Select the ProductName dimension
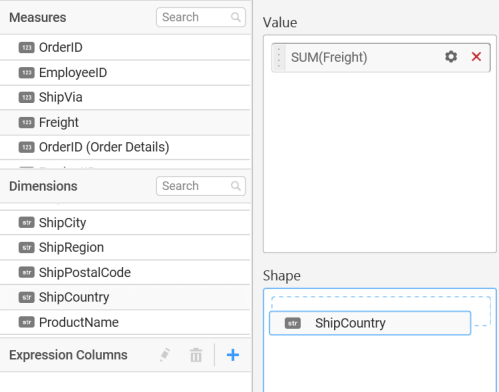Image resolution: width=499 pixels, height=392 pixels. click(x=125, y=322)
